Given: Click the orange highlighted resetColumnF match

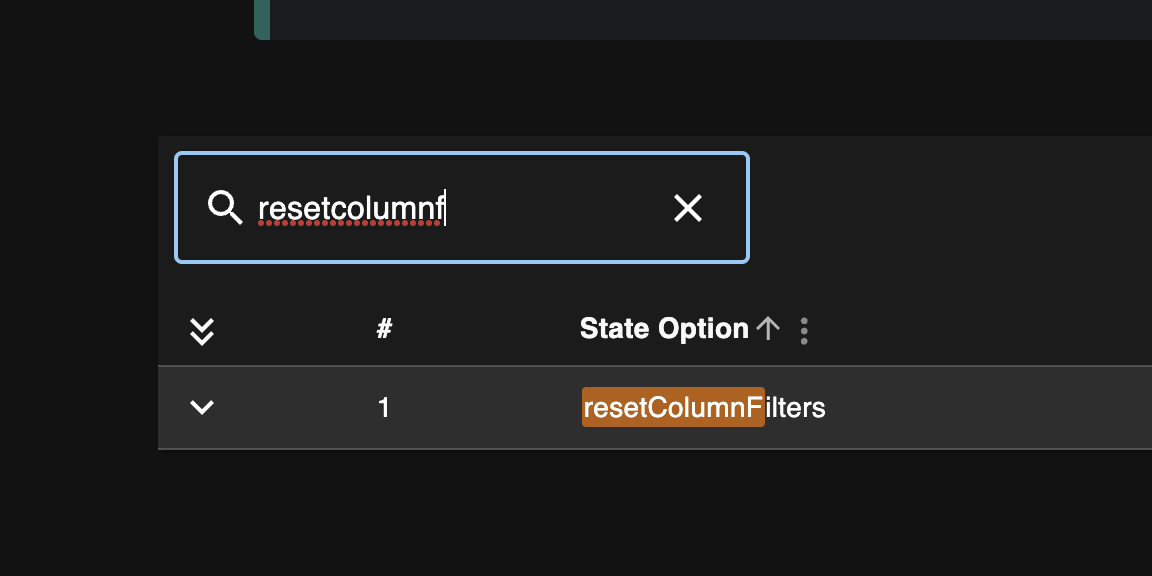Looking at the screenshot, I should [x=673, y=407].
